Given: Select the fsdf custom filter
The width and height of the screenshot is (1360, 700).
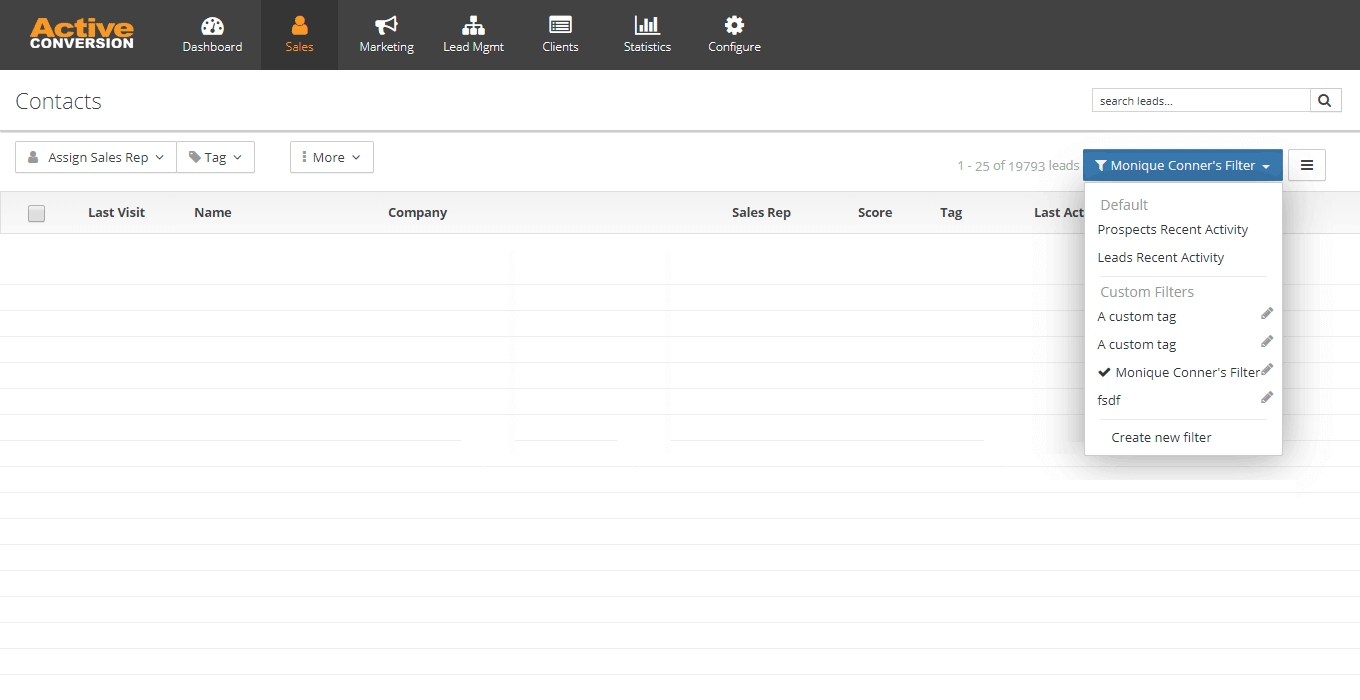Looking at the screenshot, I should (x=1109, y=400).
